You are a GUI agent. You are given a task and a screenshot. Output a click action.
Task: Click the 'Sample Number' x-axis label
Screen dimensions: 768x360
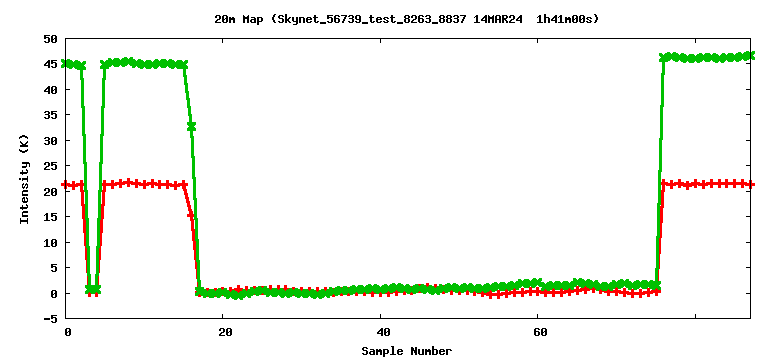pyautogui.click(x=407, y=351)
